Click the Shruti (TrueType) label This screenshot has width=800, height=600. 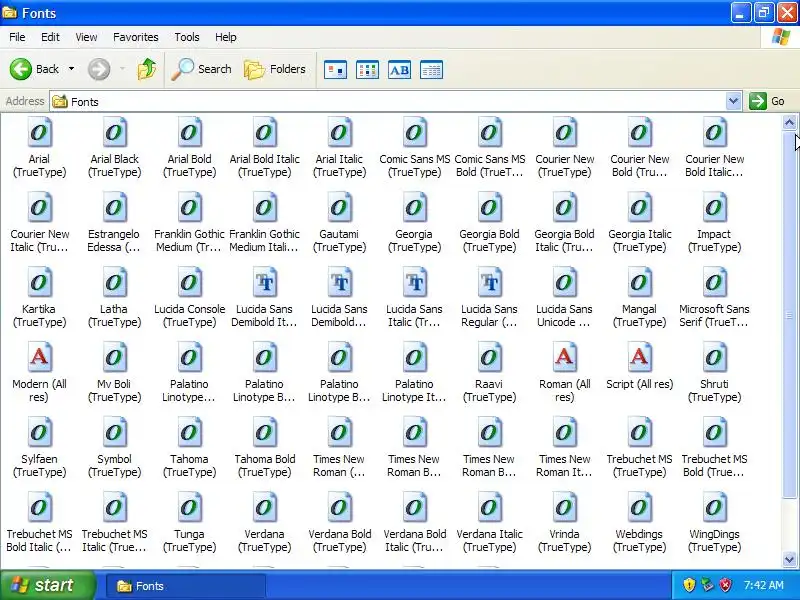[714, 390]
